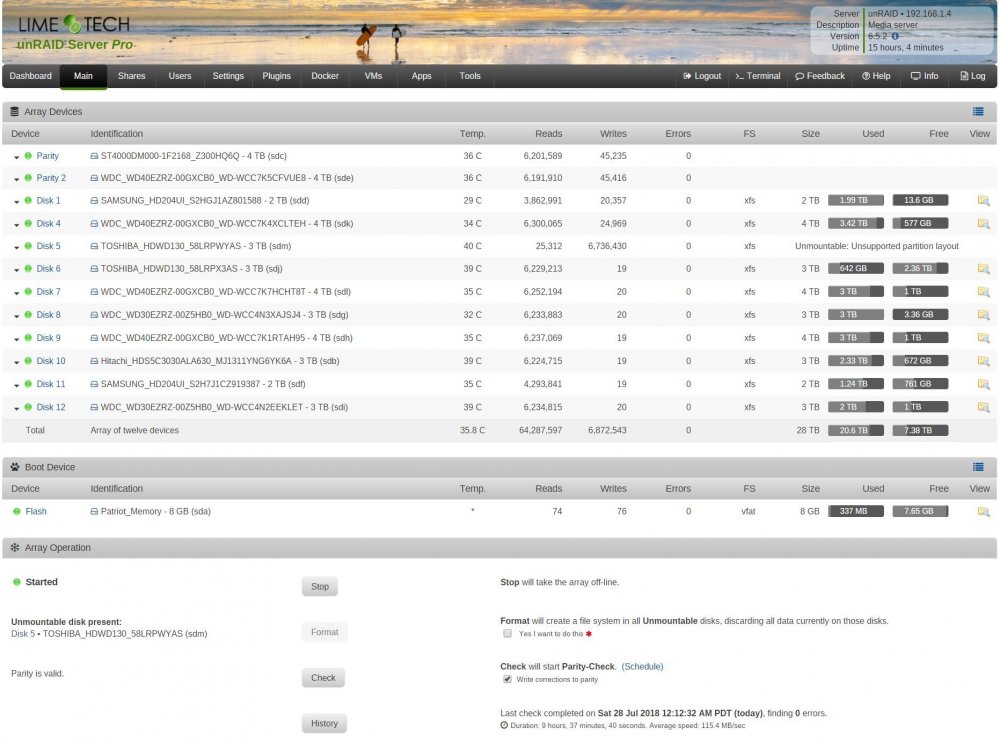Click the drive icon beside Patriot_Memory
This screenshot has height=742, width=1000.
94,511
